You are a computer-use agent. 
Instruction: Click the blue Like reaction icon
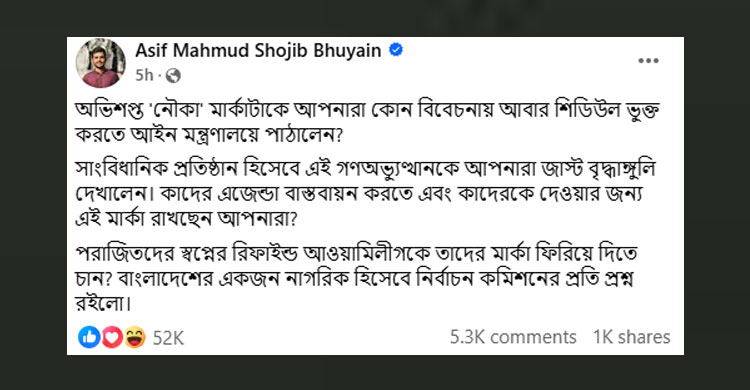tap(89, 337)
